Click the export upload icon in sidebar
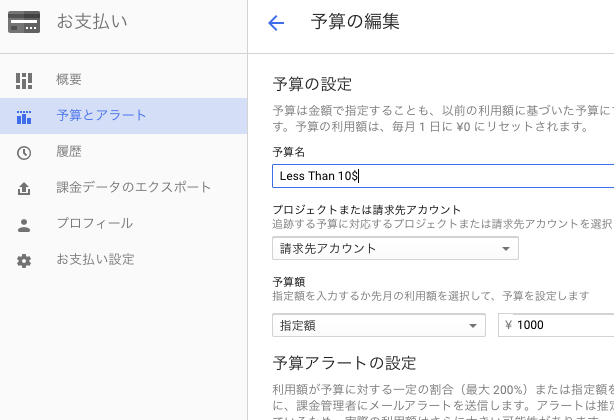Image resolution: width=614 pixels, height=420 pixels. point(24,189)
